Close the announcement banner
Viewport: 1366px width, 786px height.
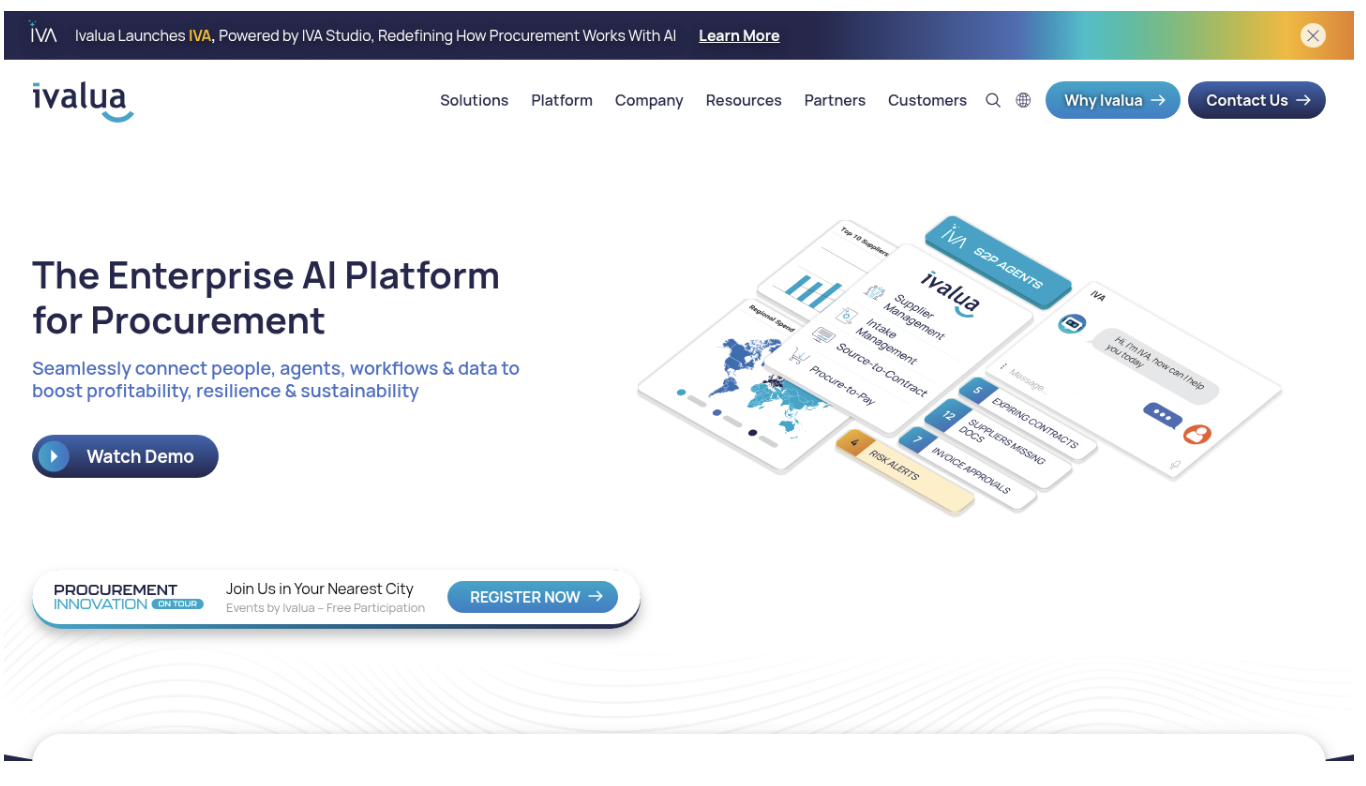coord(1313,36)
